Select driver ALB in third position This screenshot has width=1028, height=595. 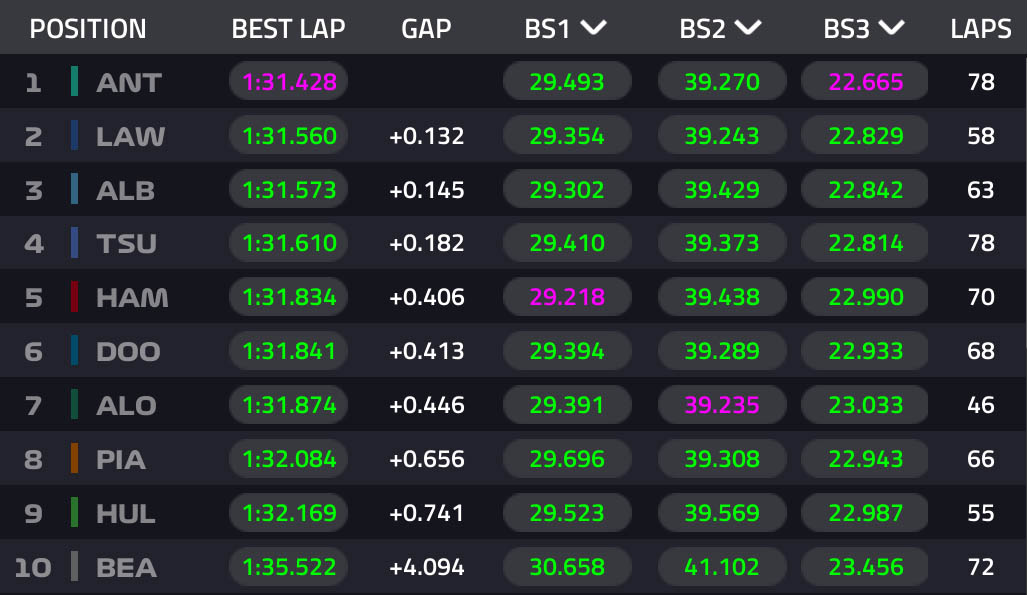coord(125,189)
